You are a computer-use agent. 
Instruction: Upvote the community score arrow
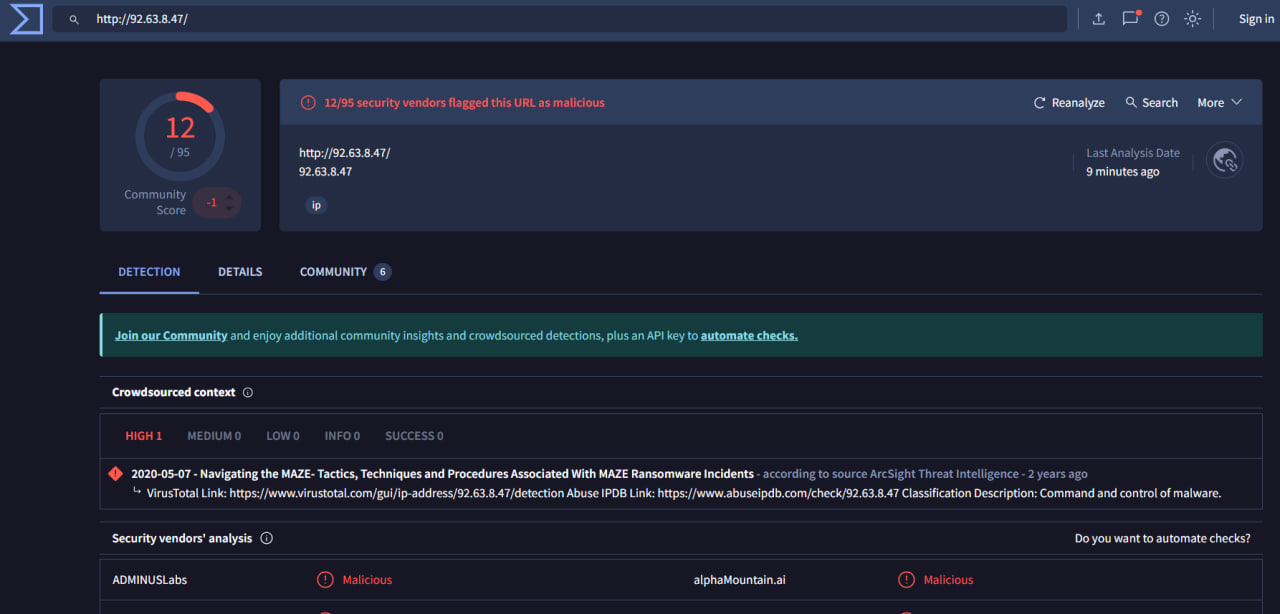tap(229, 196)
